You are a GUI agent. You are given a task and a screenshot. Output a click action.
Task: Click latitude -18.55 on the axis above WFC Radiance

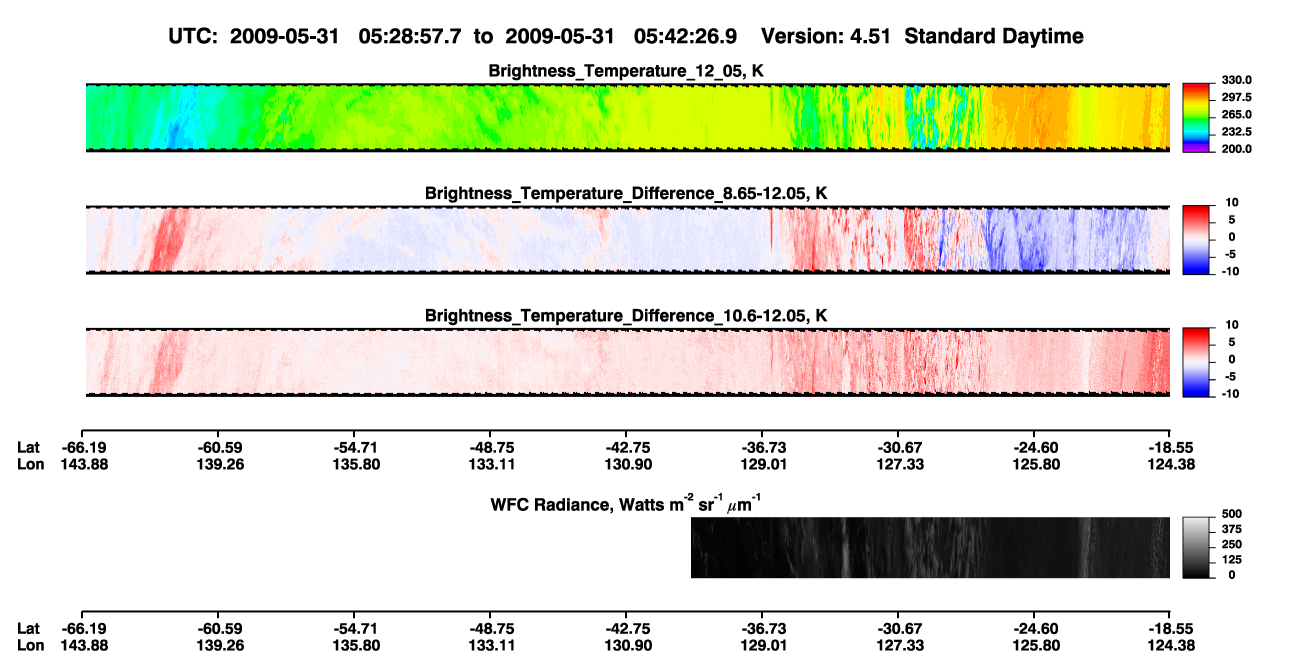(x=1170, y=448)
